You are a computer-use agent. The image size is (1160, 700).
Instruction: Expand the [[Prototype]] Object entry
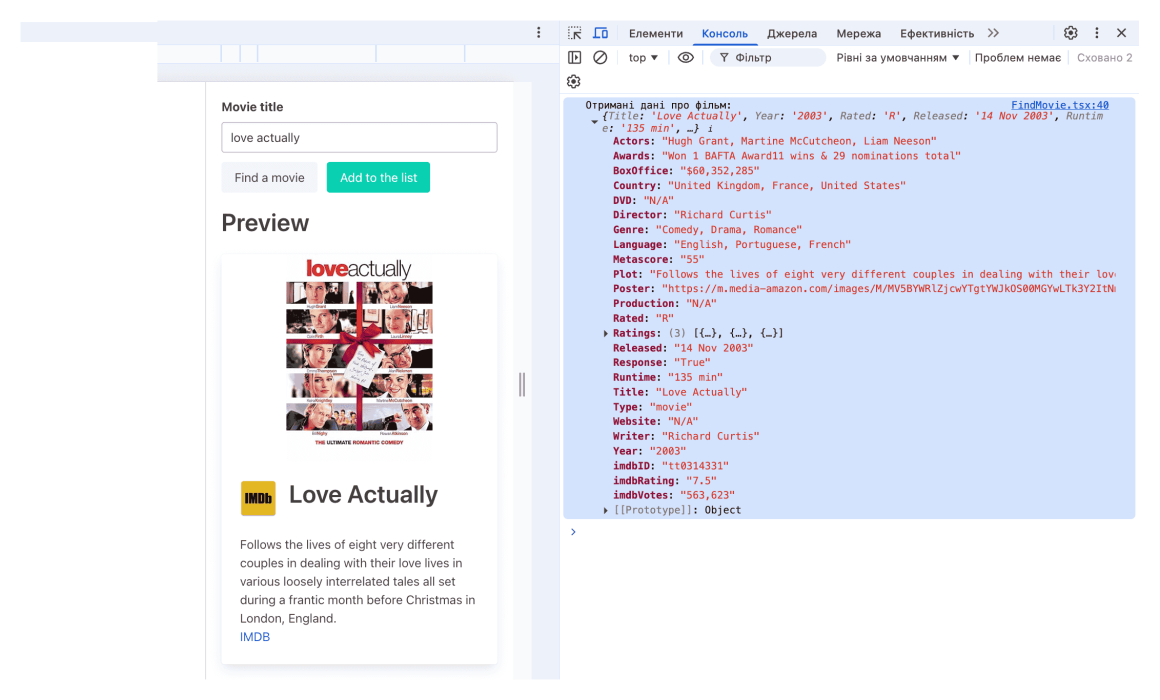[606, 510]
